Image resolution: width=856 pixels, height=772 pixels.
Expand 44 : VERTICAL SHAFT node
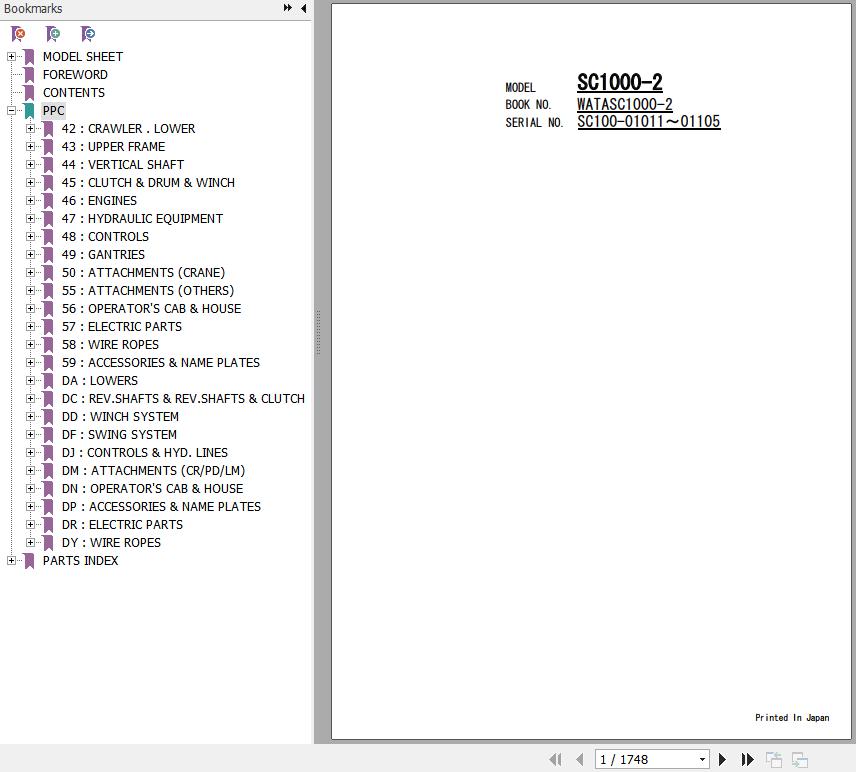[x=30, y=164]
